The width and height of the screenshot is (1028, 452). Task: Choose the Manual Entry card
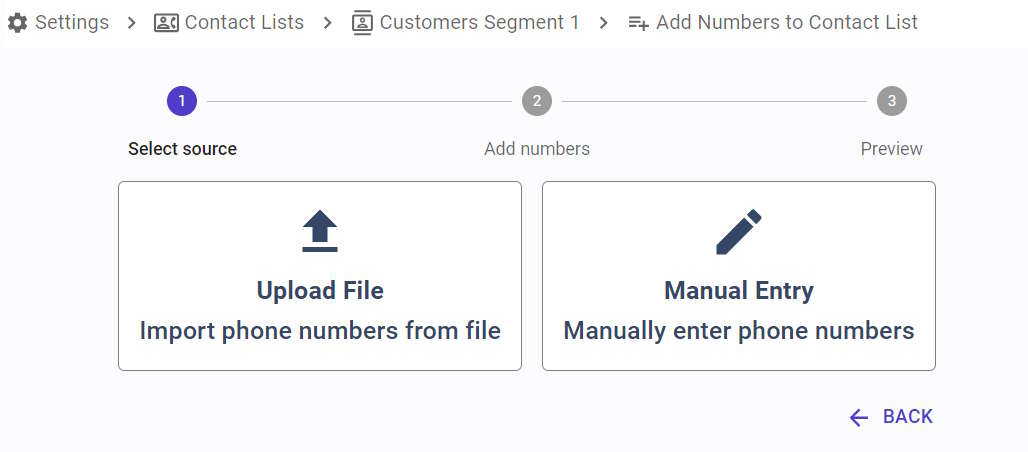tap(739, 276)
